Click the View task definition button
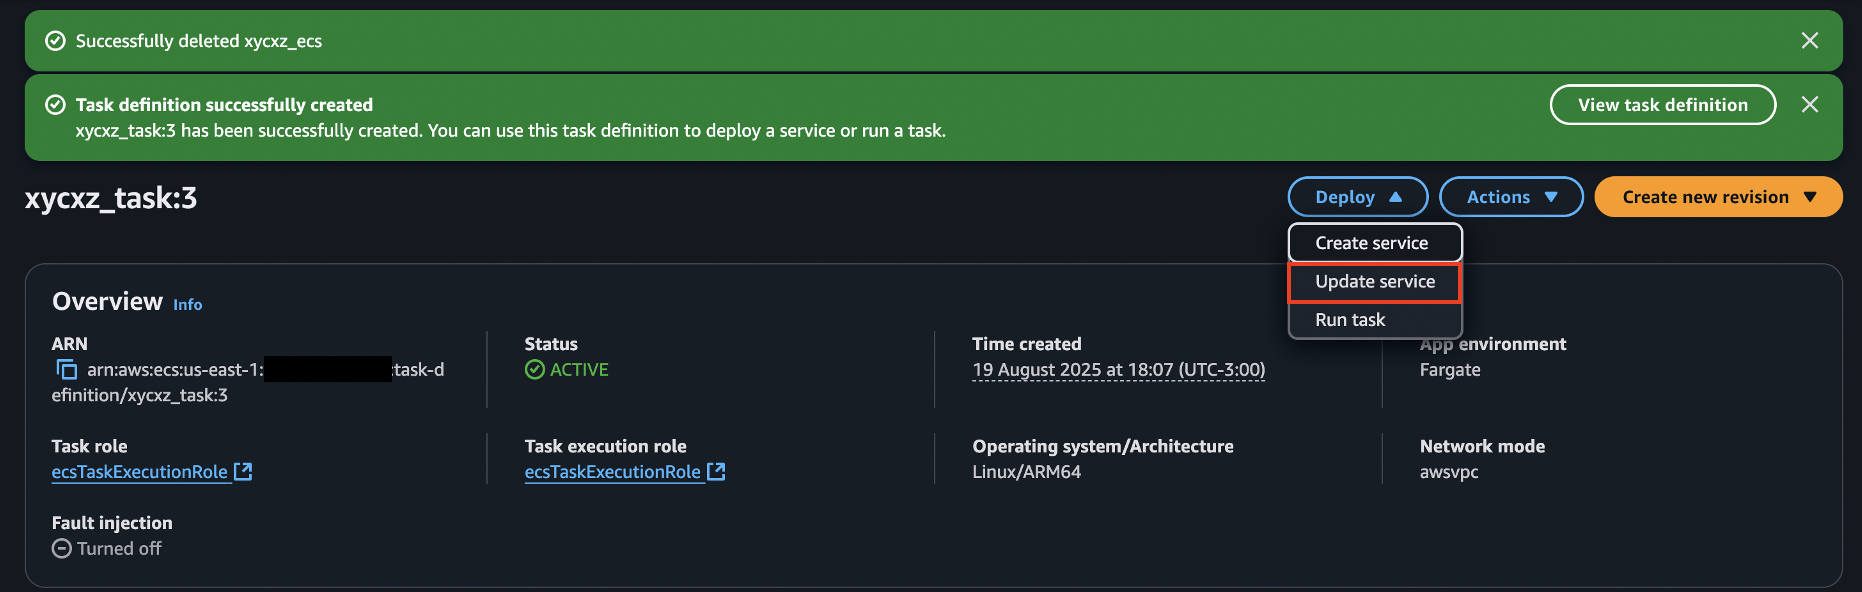 click(x=1662, y=104)
